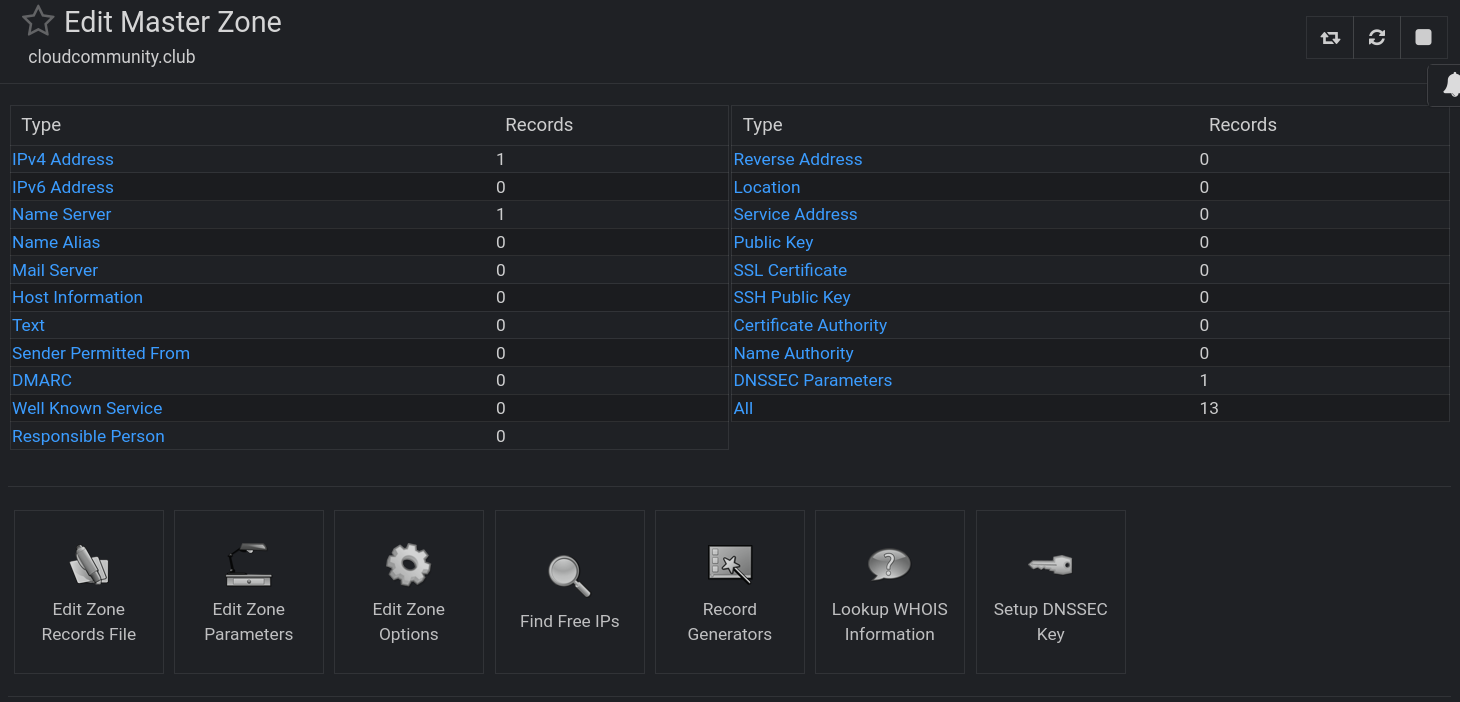Open SSL Certificate records
Image resolution: width=1460 pixels, height=702 pixels.
(x=790, y=270)
